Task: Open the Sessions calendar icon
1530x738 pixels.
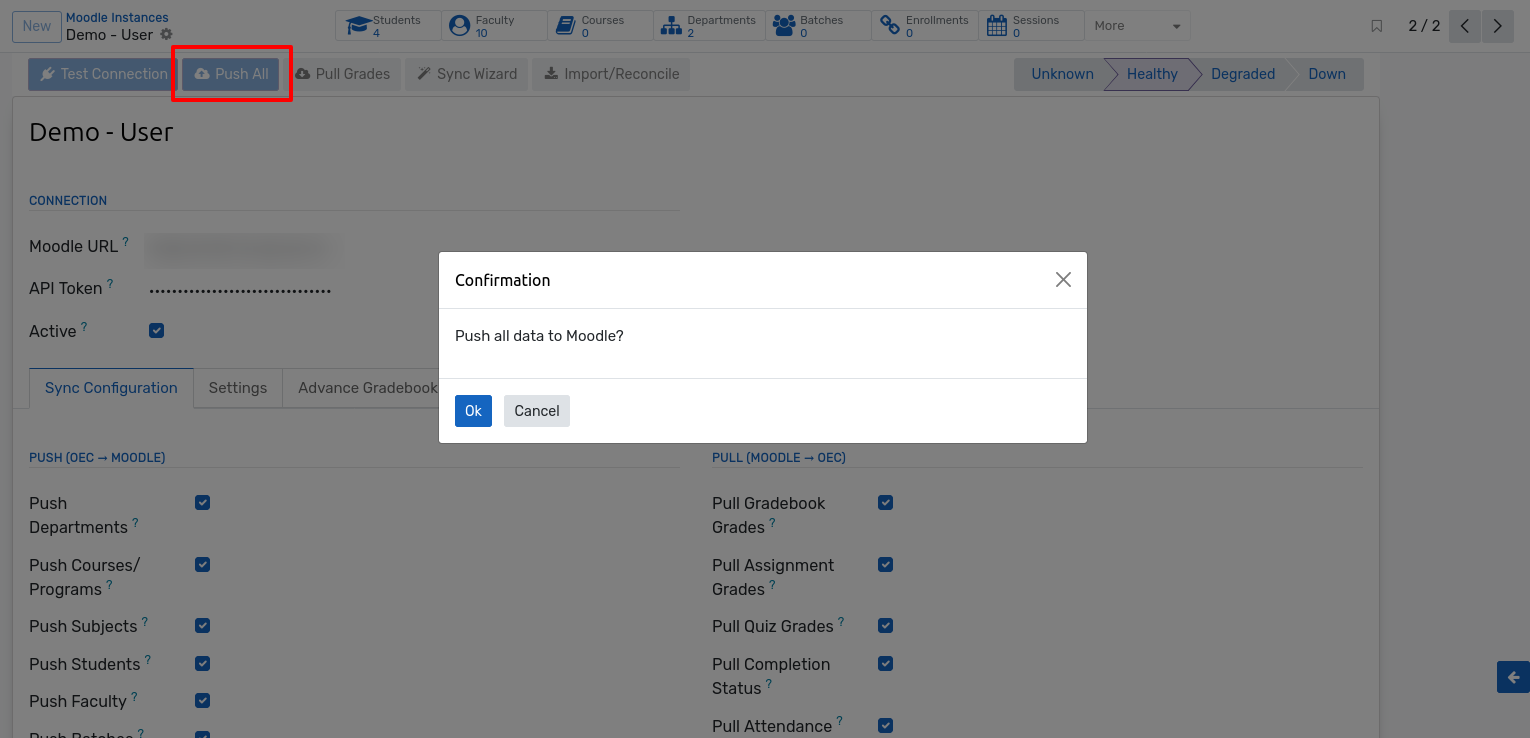Action: tap(996, 26)
